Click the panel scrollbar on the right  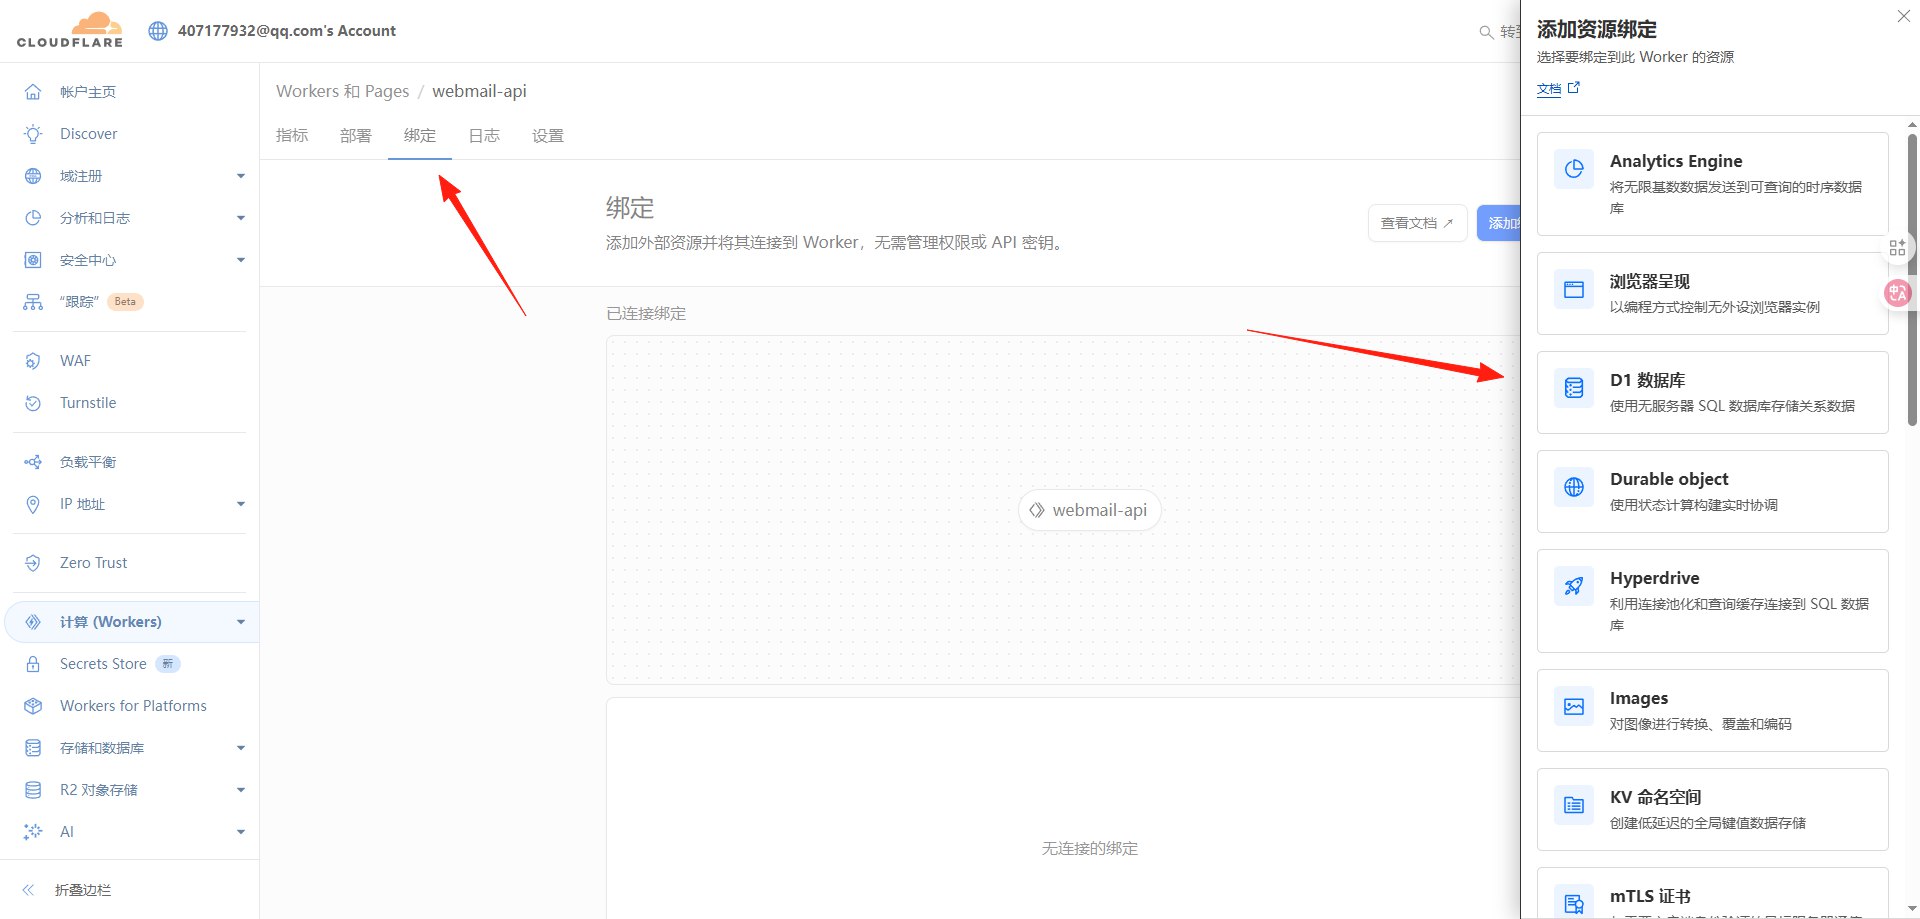pyautogui.click(x=1911, y=300)
